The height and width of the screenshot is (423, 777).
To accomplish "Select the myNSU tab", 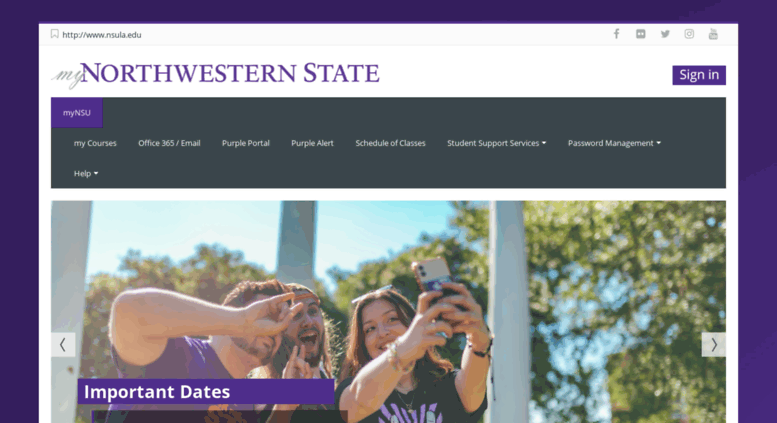I will click(x=77, y=113).
